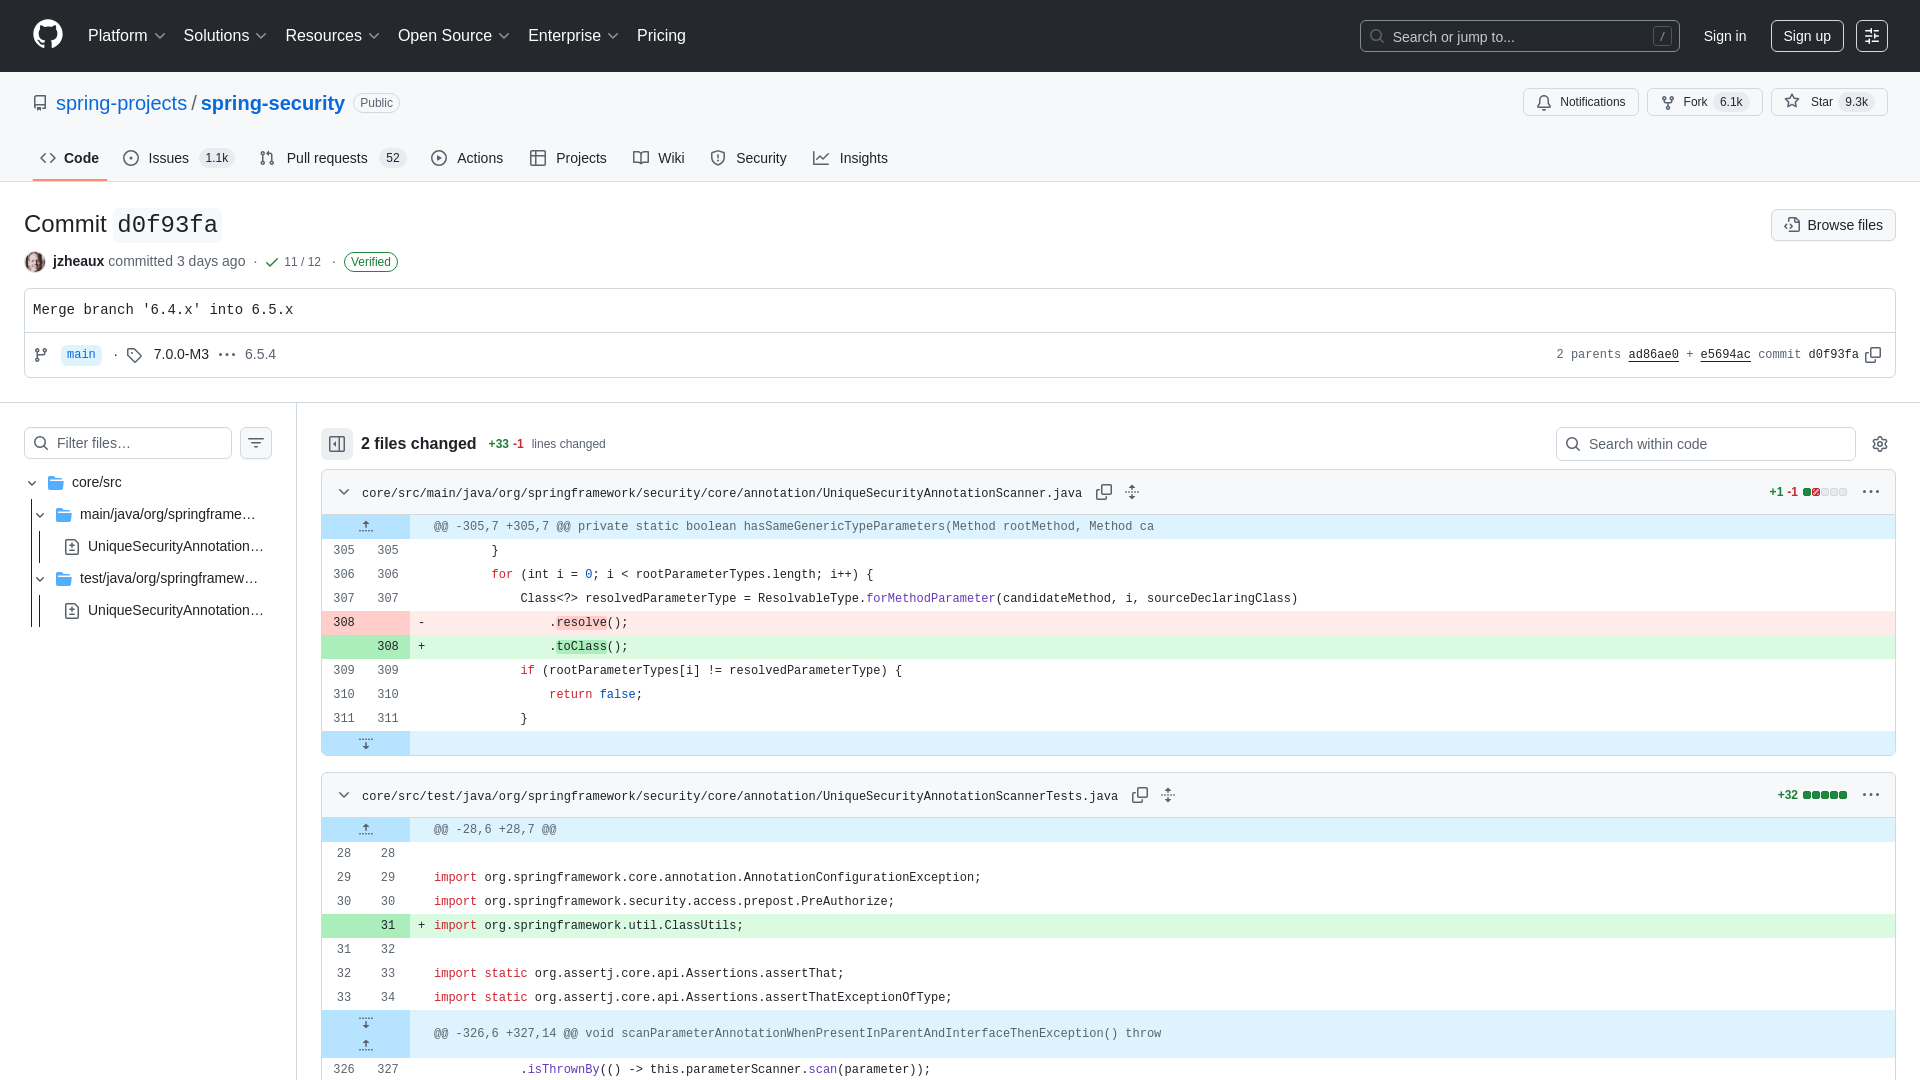Click the Verified signature badge
Viewport: 1920px width, 1080px height.
[371, 262]
